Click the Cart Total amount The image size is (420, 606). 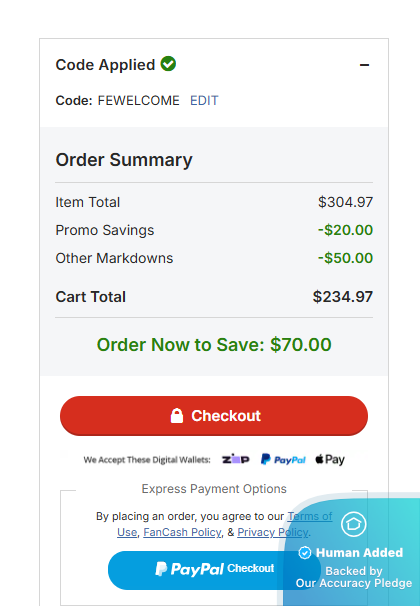(343, 297)
